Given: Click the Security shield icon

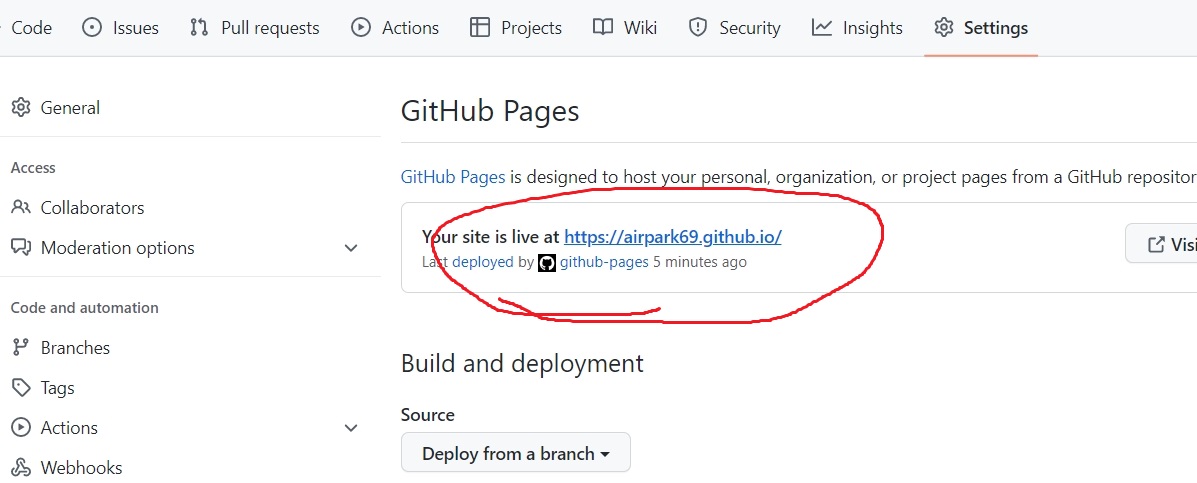Looking at the screenshot, I should click(698, 28).
